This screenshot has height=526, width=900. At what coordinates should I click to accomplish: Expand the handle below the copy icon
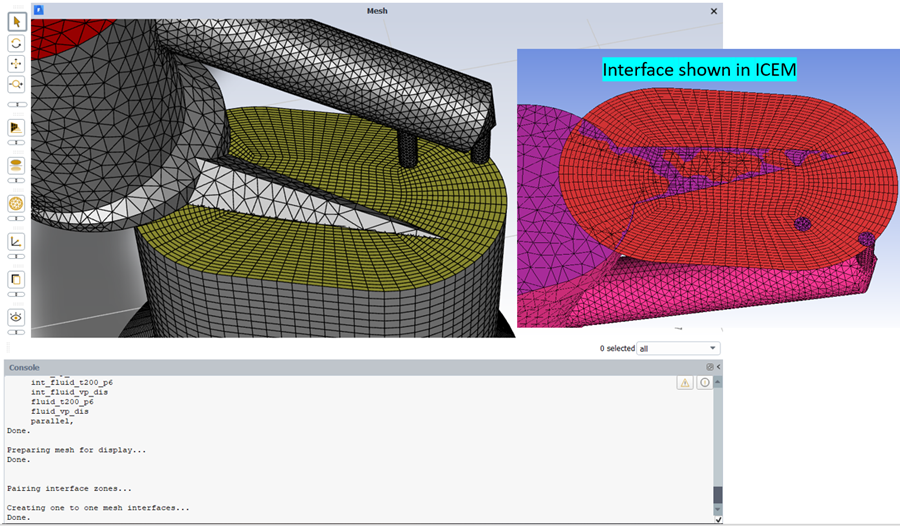pos(17,294)
